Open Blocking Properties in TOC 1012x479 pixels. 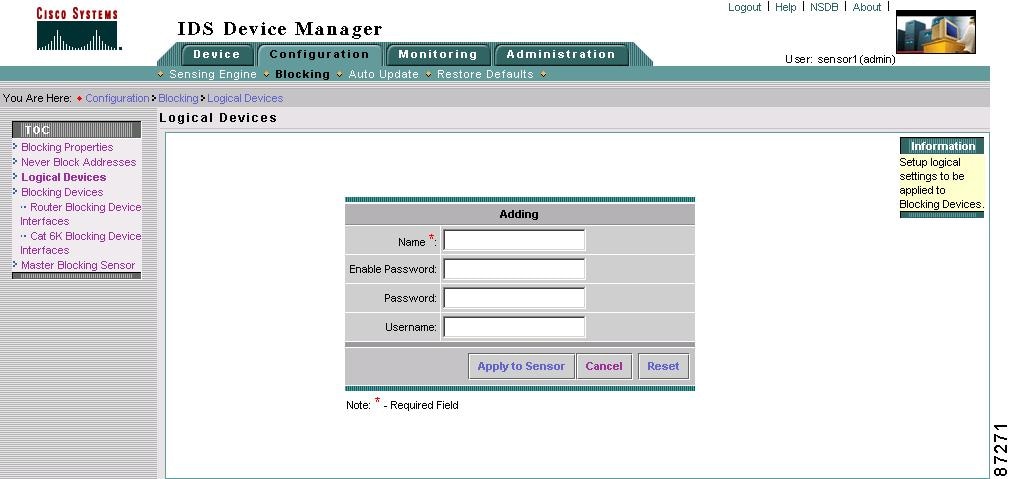[x=67, y=147]
